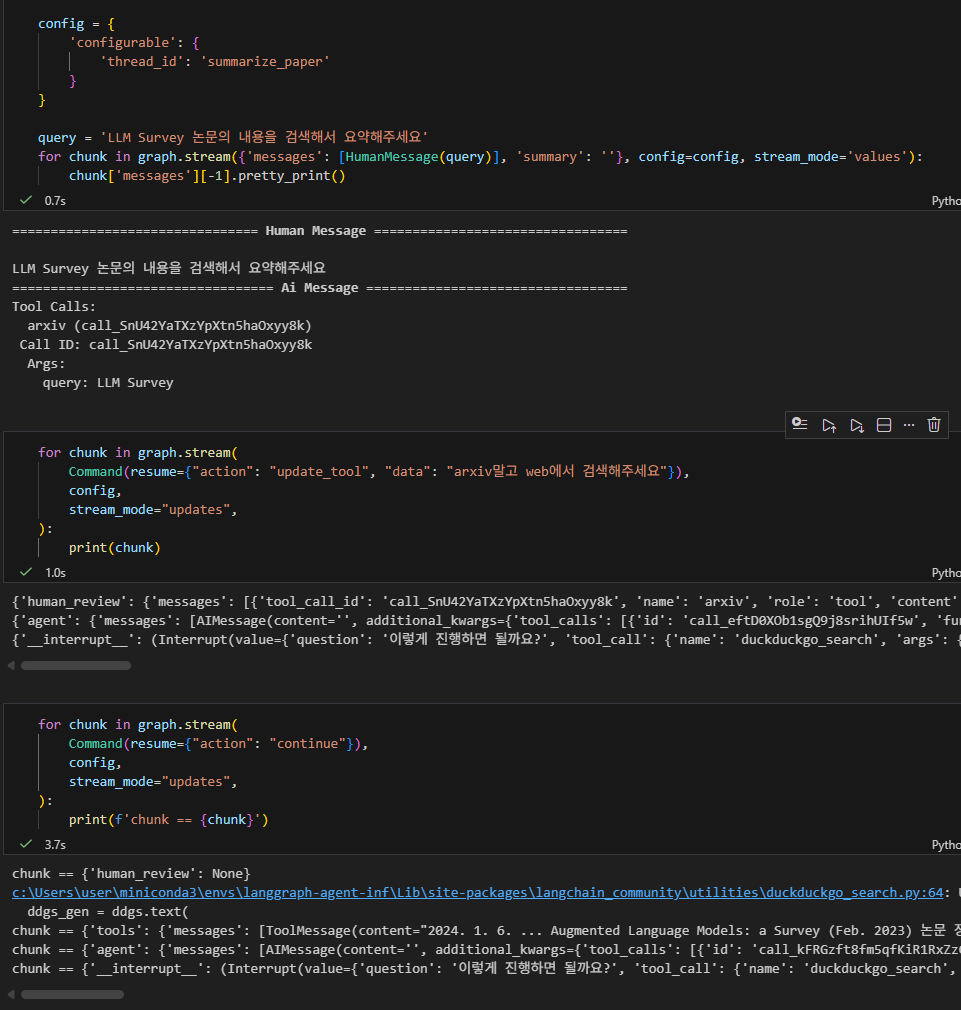Click the Run by Line icon

pyautogui.click(x=799, y=425)
